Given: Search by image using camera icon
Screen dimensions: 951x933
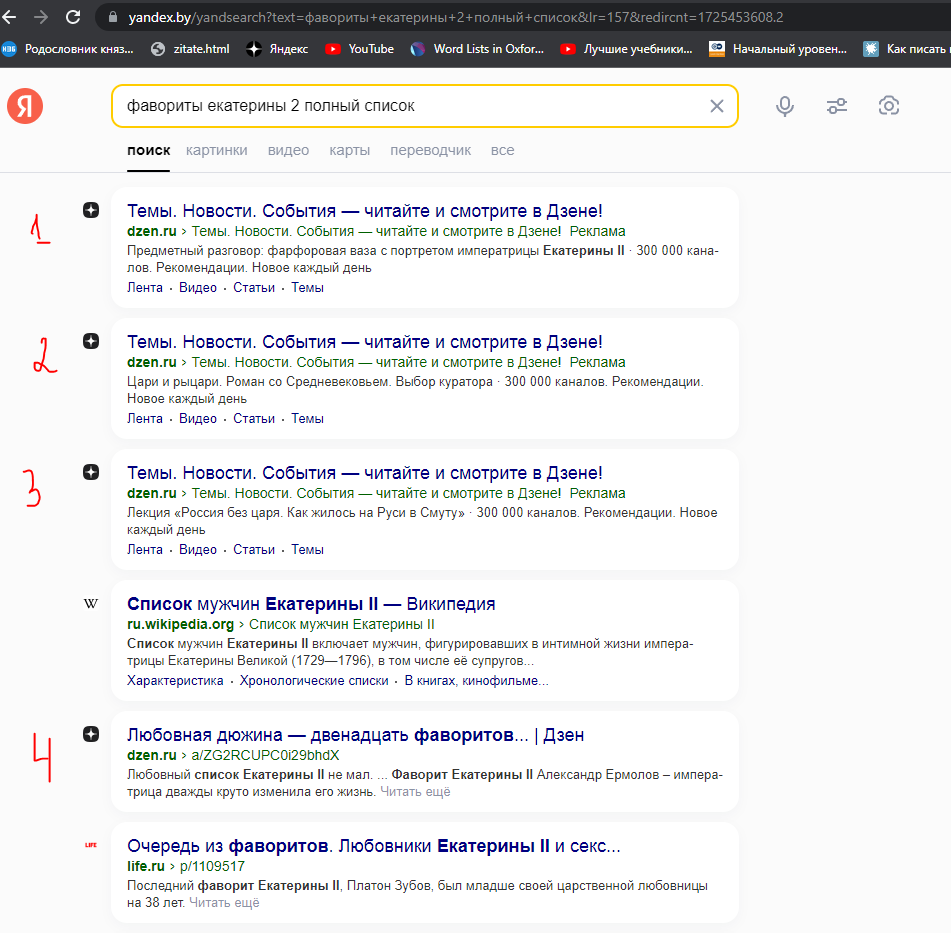Looking at the screenshot, I should click(888, 106).
